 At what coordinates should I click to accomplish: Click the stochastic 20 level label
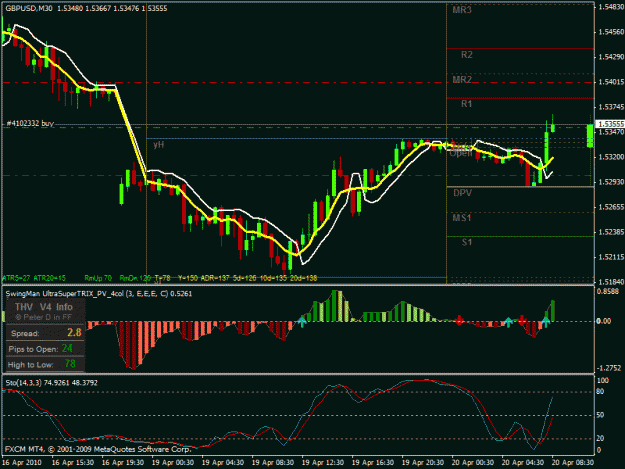(600, 438)
